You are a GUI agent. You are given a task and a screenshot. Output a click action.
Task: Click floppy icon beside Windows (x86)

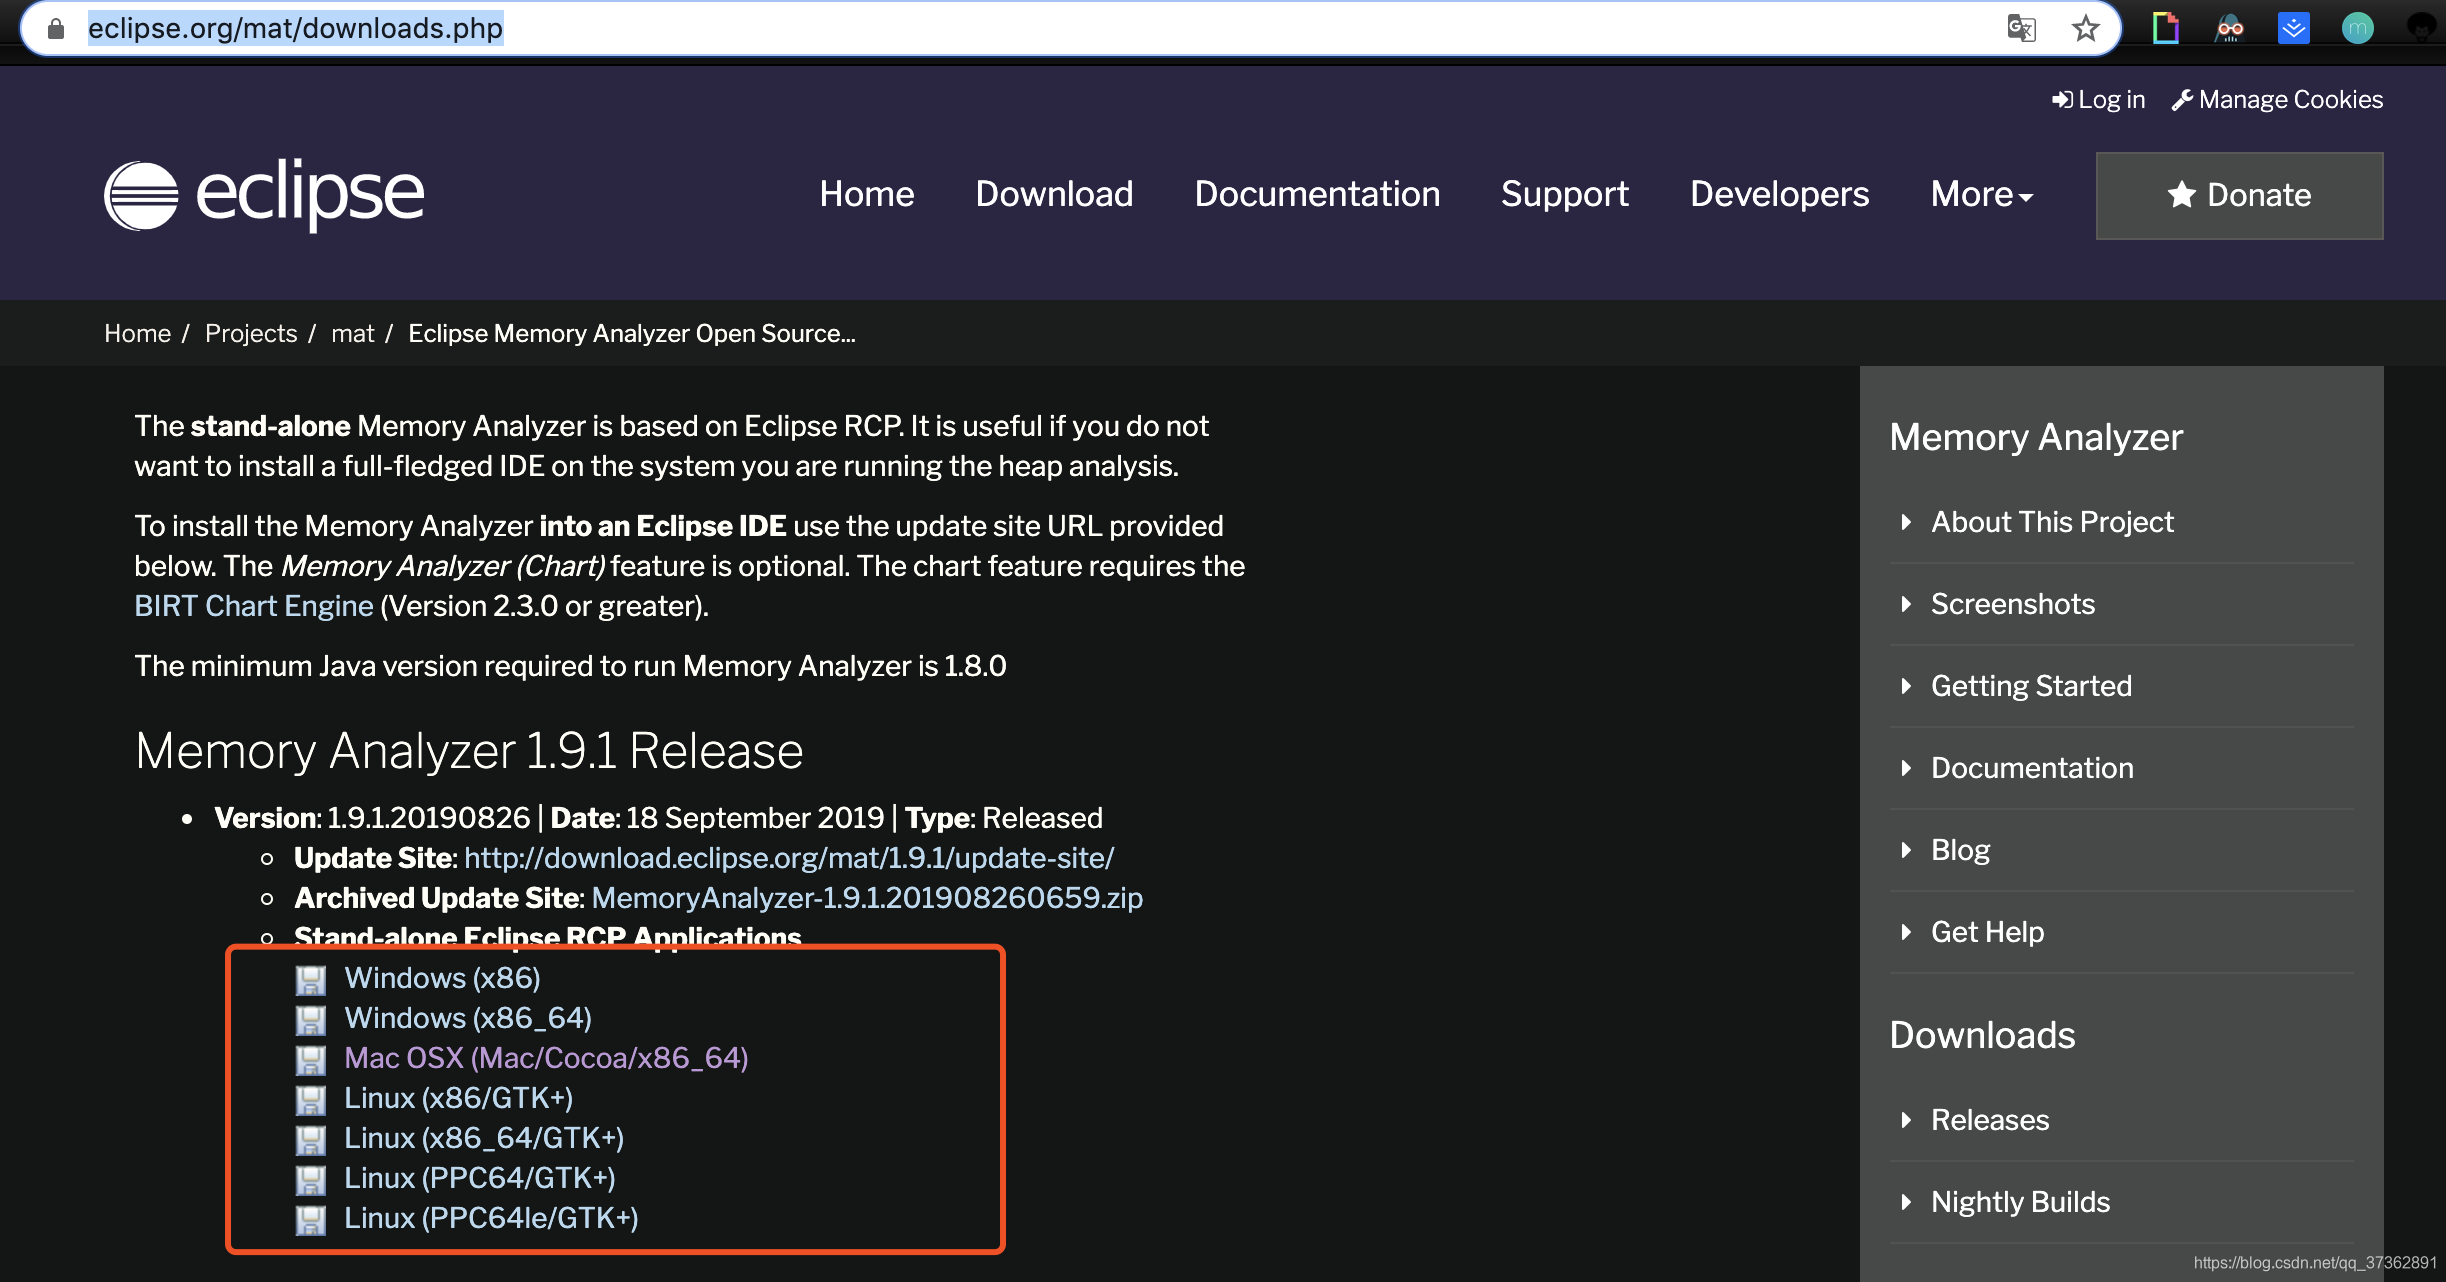click(x=311, y=980)
